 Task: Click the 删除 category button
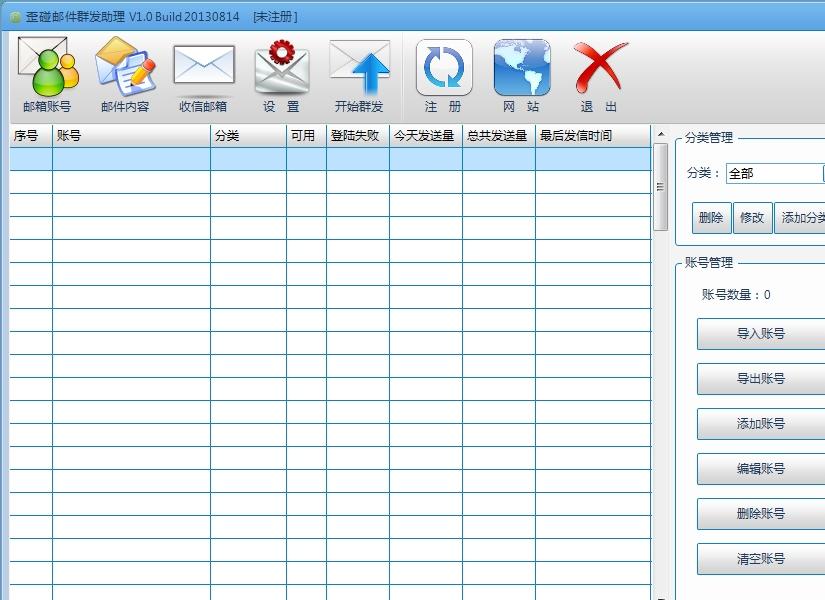click(711, 218)
